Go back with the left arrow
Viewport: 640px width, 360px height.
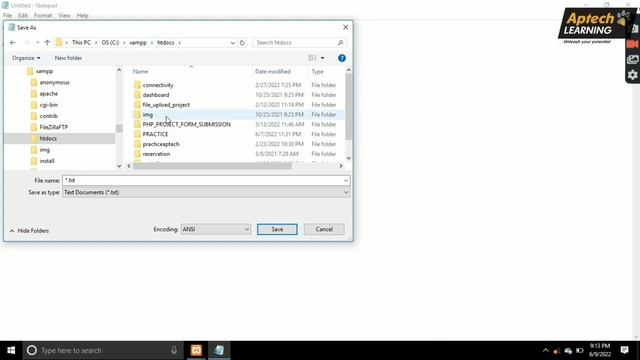pyautogui.click(x=13, y=42)
